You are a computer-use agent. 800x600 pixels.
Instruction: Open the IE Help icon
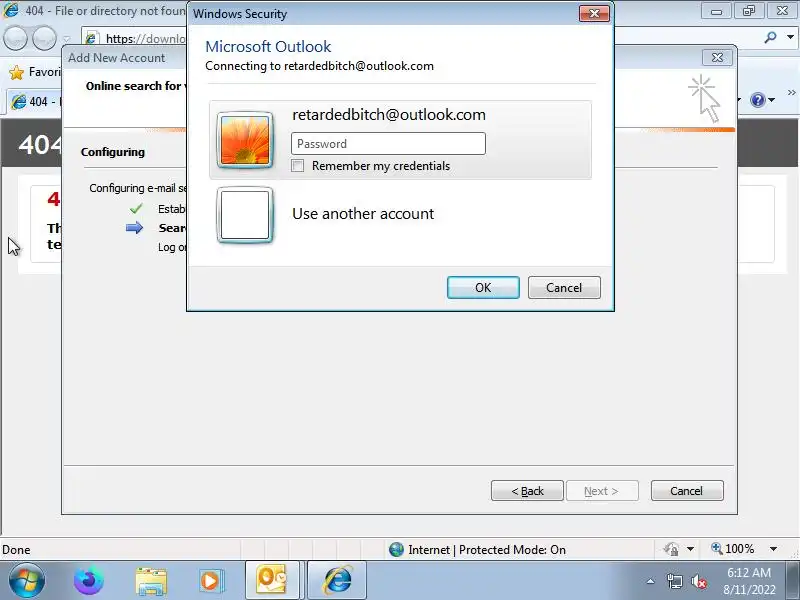coord(758,100)
